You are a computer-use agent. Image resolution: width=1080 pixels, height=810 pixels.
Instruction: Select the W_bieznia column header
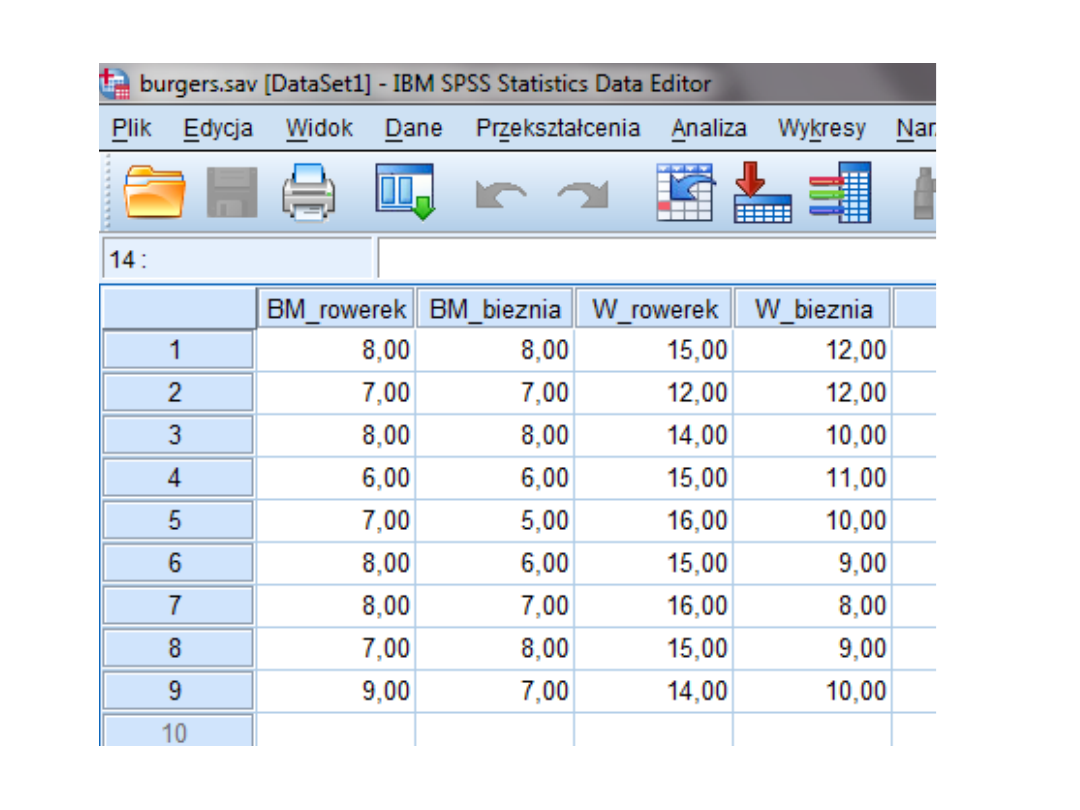[x=812, y=309]
